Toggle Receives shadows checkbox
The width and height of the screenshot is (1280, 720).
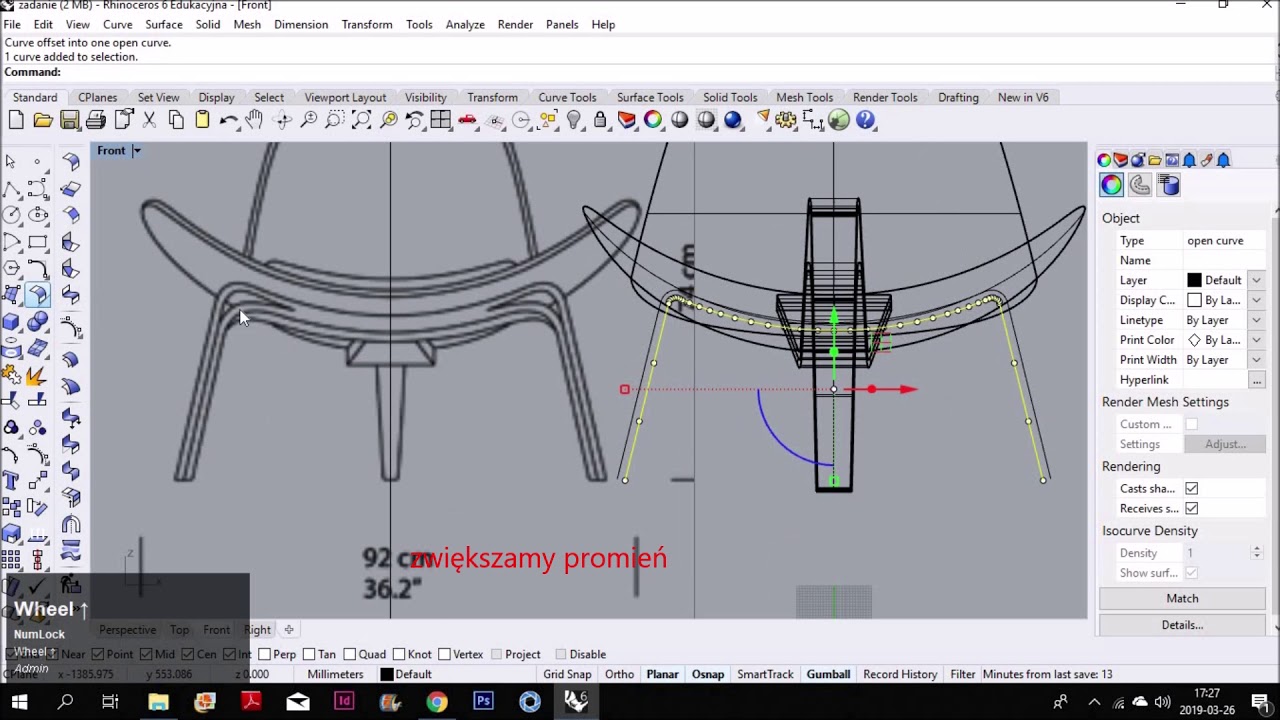pos(1191,508)
